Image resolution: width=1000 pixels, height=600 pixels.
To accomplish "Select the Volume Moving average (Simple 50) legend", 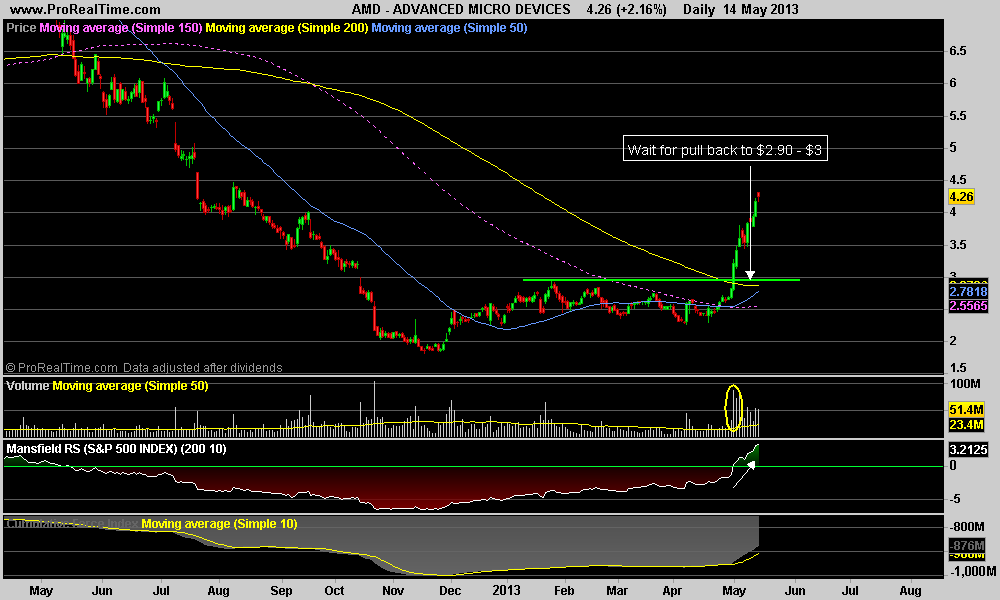I will coord(130,386).
